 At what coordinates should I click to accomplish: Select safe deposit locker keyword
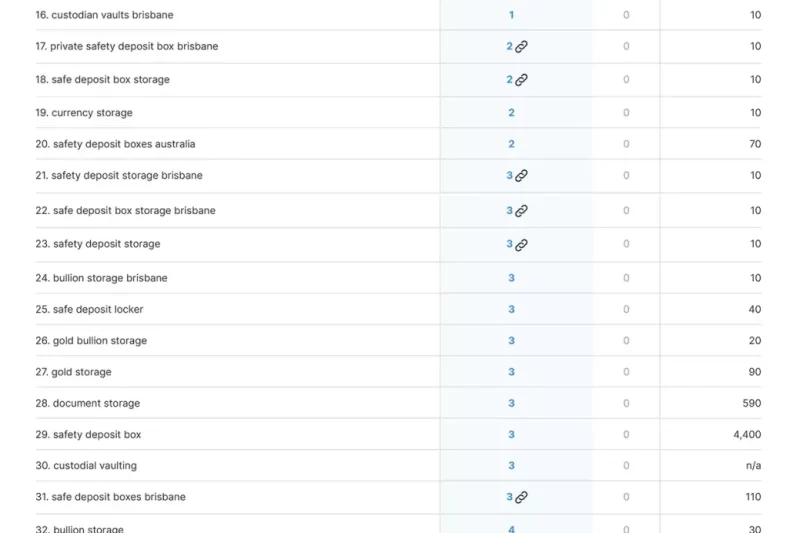[x=97, y=310]
